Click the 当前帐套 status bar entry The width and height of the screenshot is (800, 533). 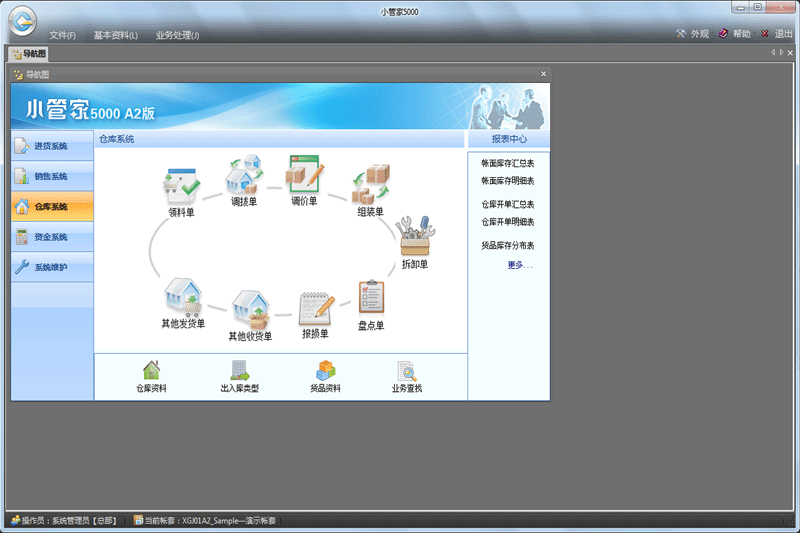[x=205, y=520]
